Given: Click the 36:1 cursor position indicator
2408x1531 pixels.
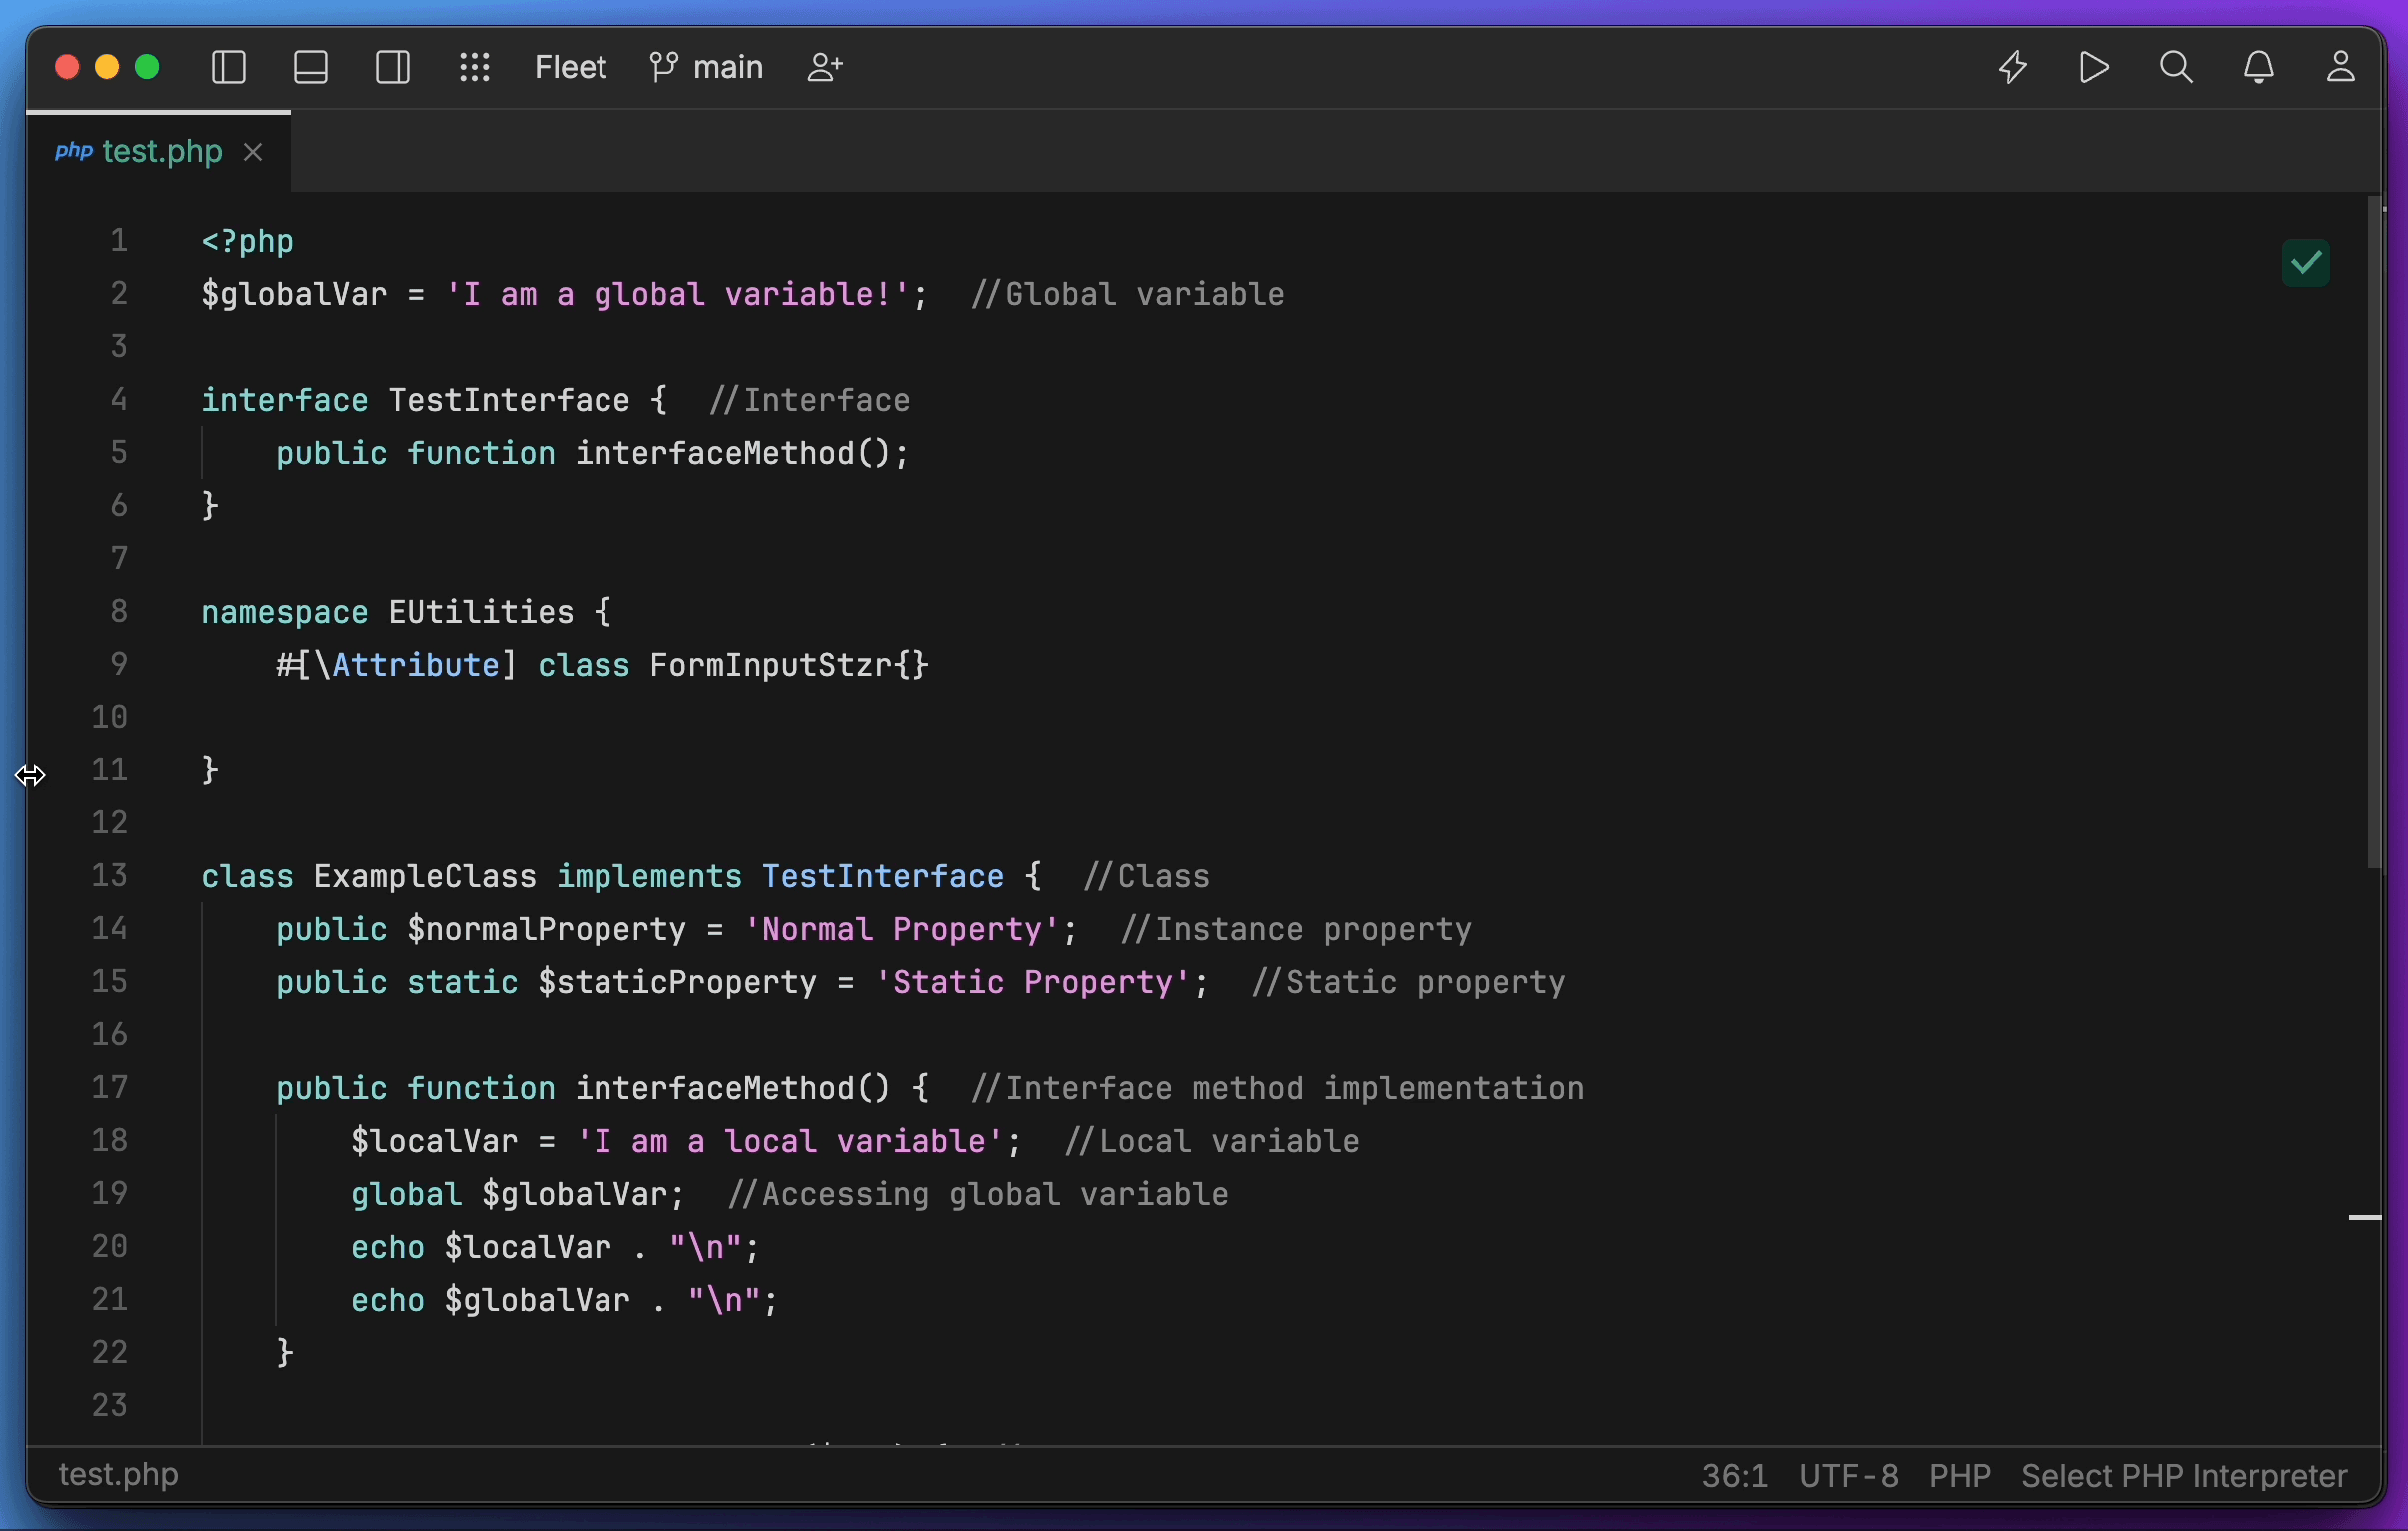Looking at the screenshot, I should 1734,1476.
